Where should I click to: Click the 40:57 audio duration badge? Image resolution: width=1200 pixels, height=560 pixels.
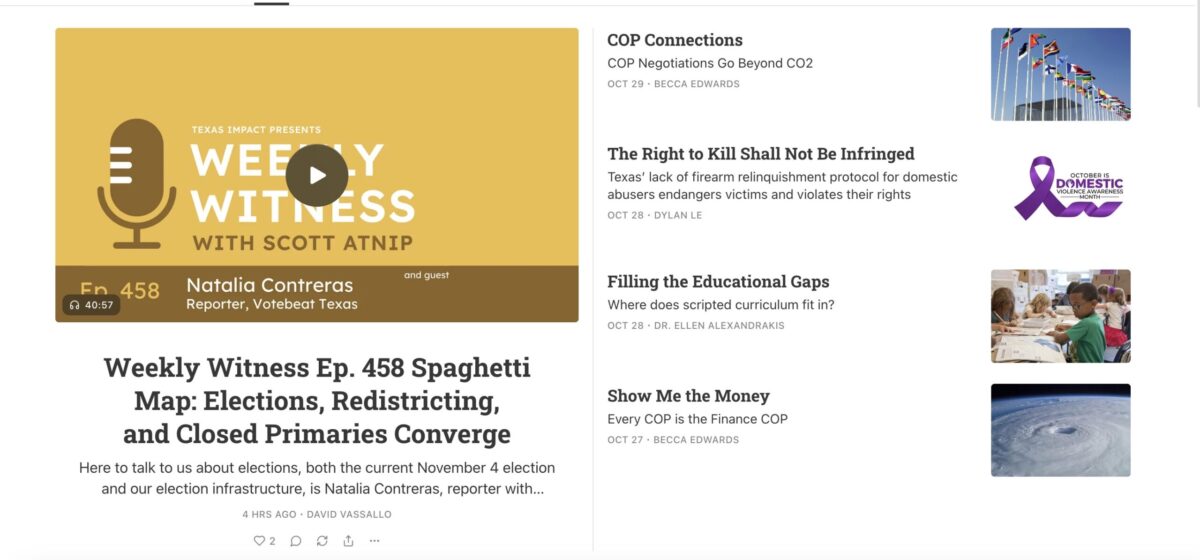[x=92, y=305]
